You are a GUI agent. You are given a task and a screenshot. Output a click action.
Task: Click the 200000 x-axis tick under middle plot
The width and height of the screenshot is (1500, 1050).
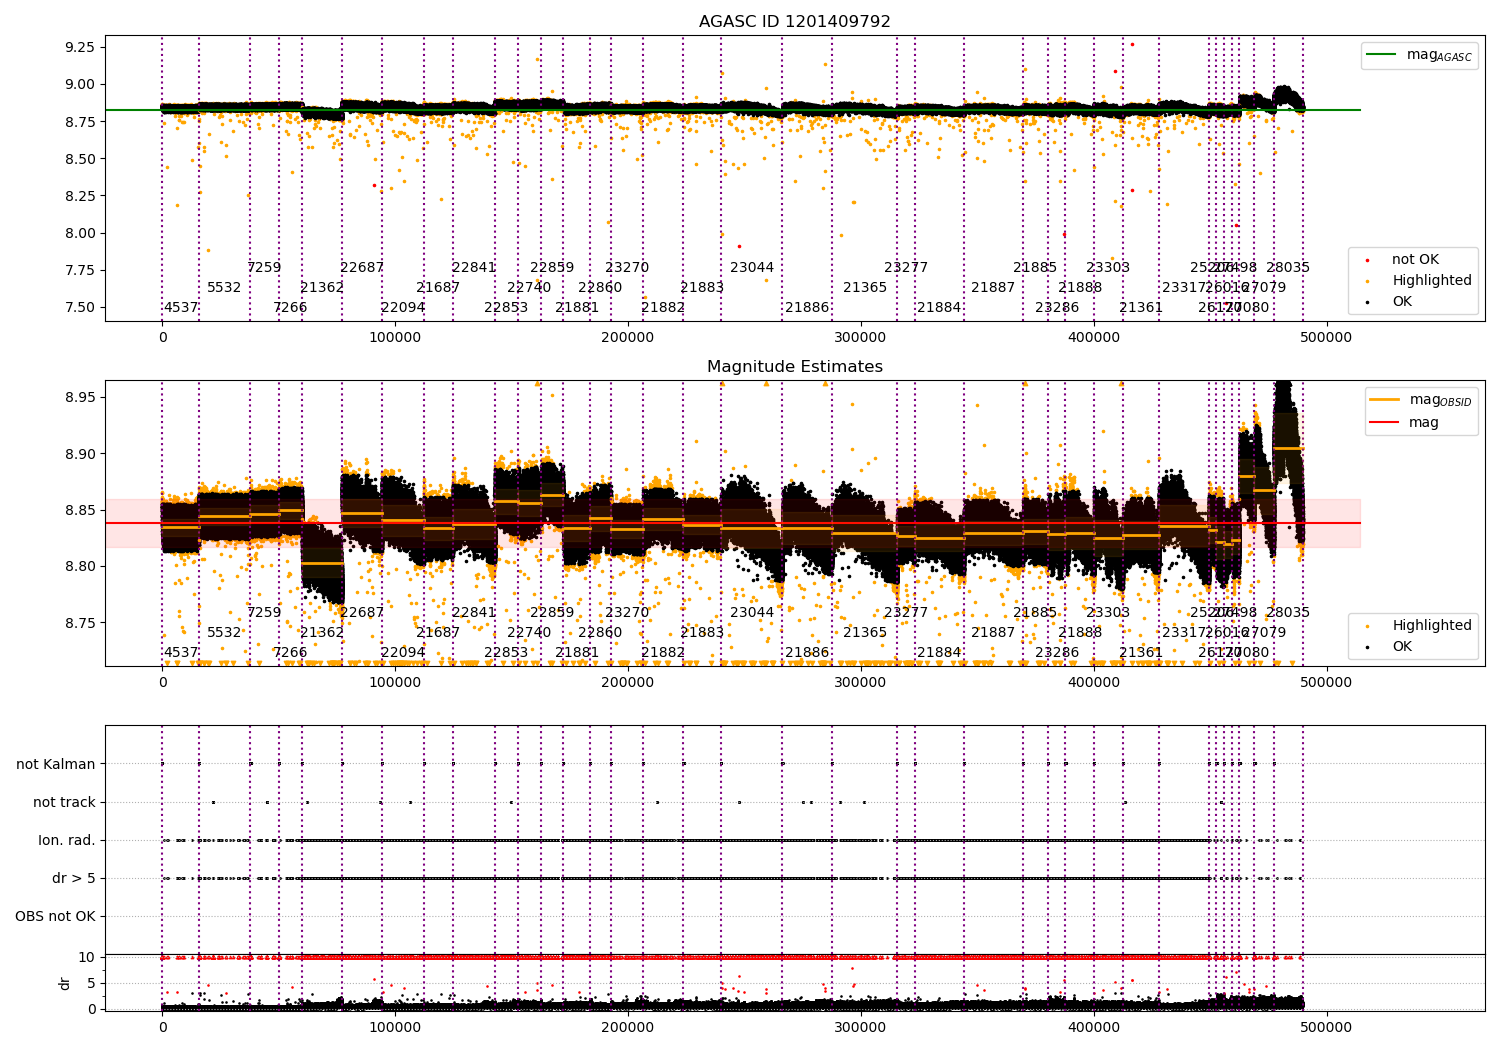coord(628,683)
